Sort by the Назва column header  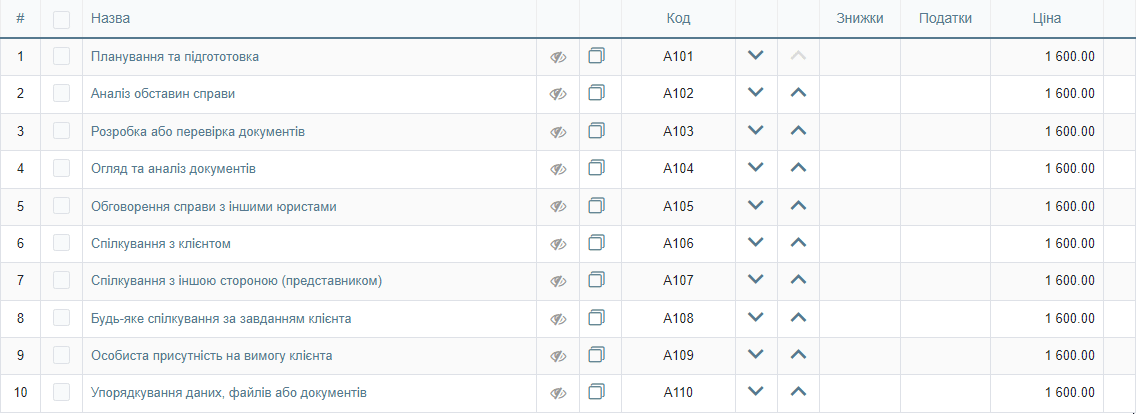[x=110, y=19]
